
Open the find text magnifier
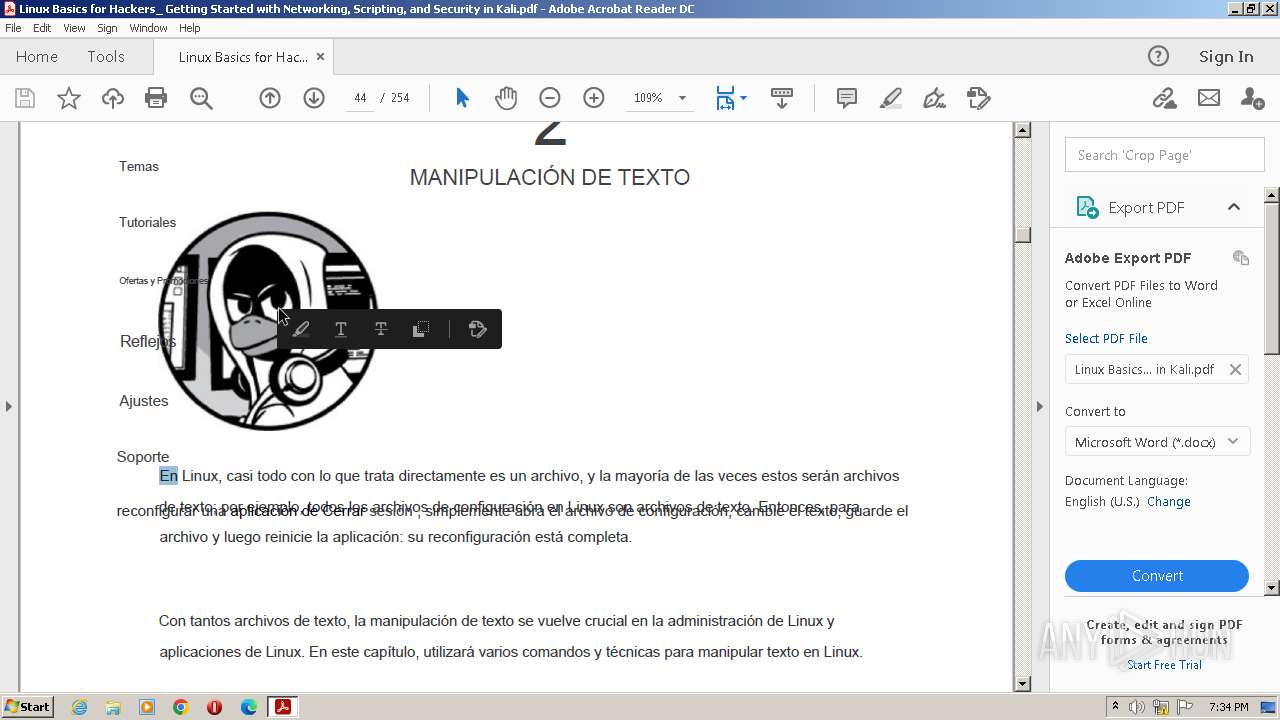click(201, 98)
